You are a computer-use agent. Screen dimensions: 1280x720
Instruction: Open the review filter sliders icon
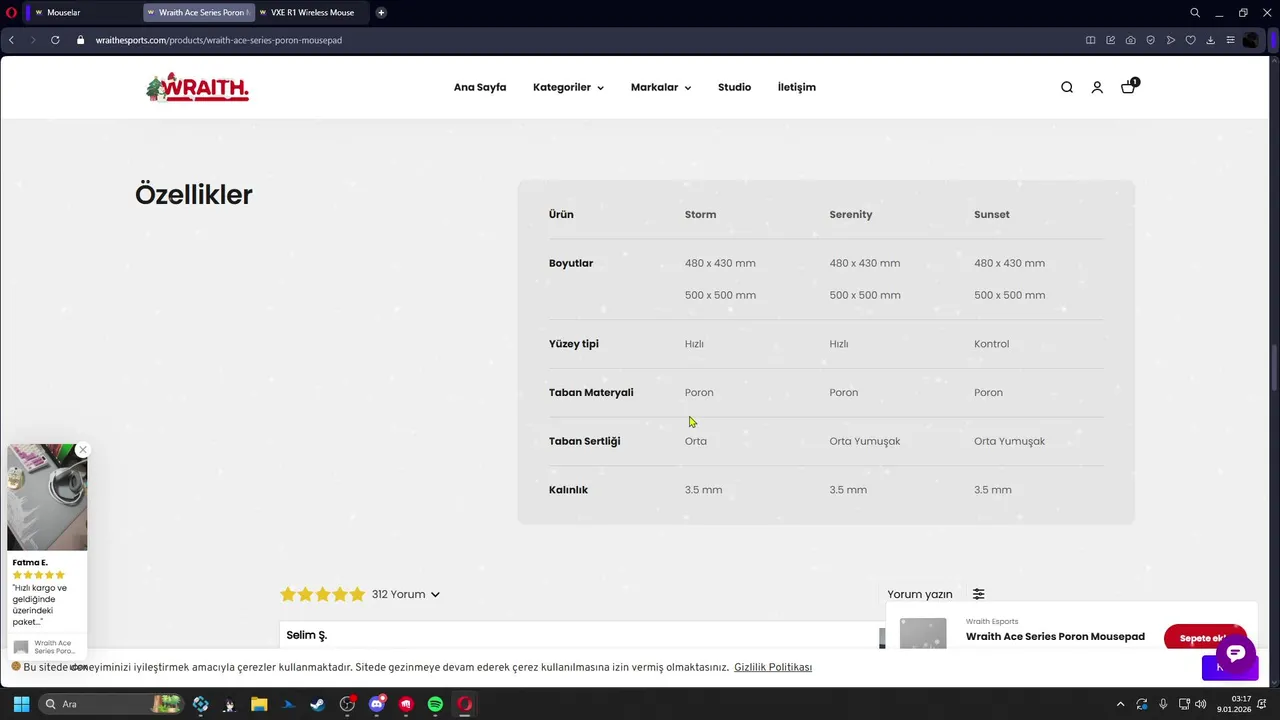pyautogui.click(x=979, y=594)
